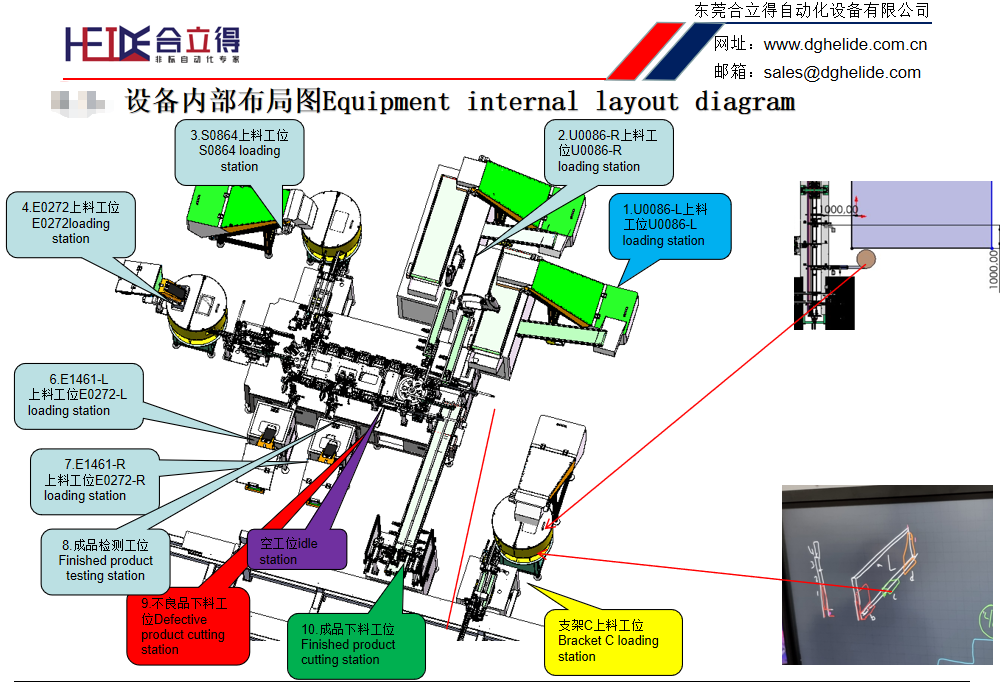Click the dimension drawing with 1000.00 label
The width and height of the screenshot is (1005, 682).
tap(896, 255)
